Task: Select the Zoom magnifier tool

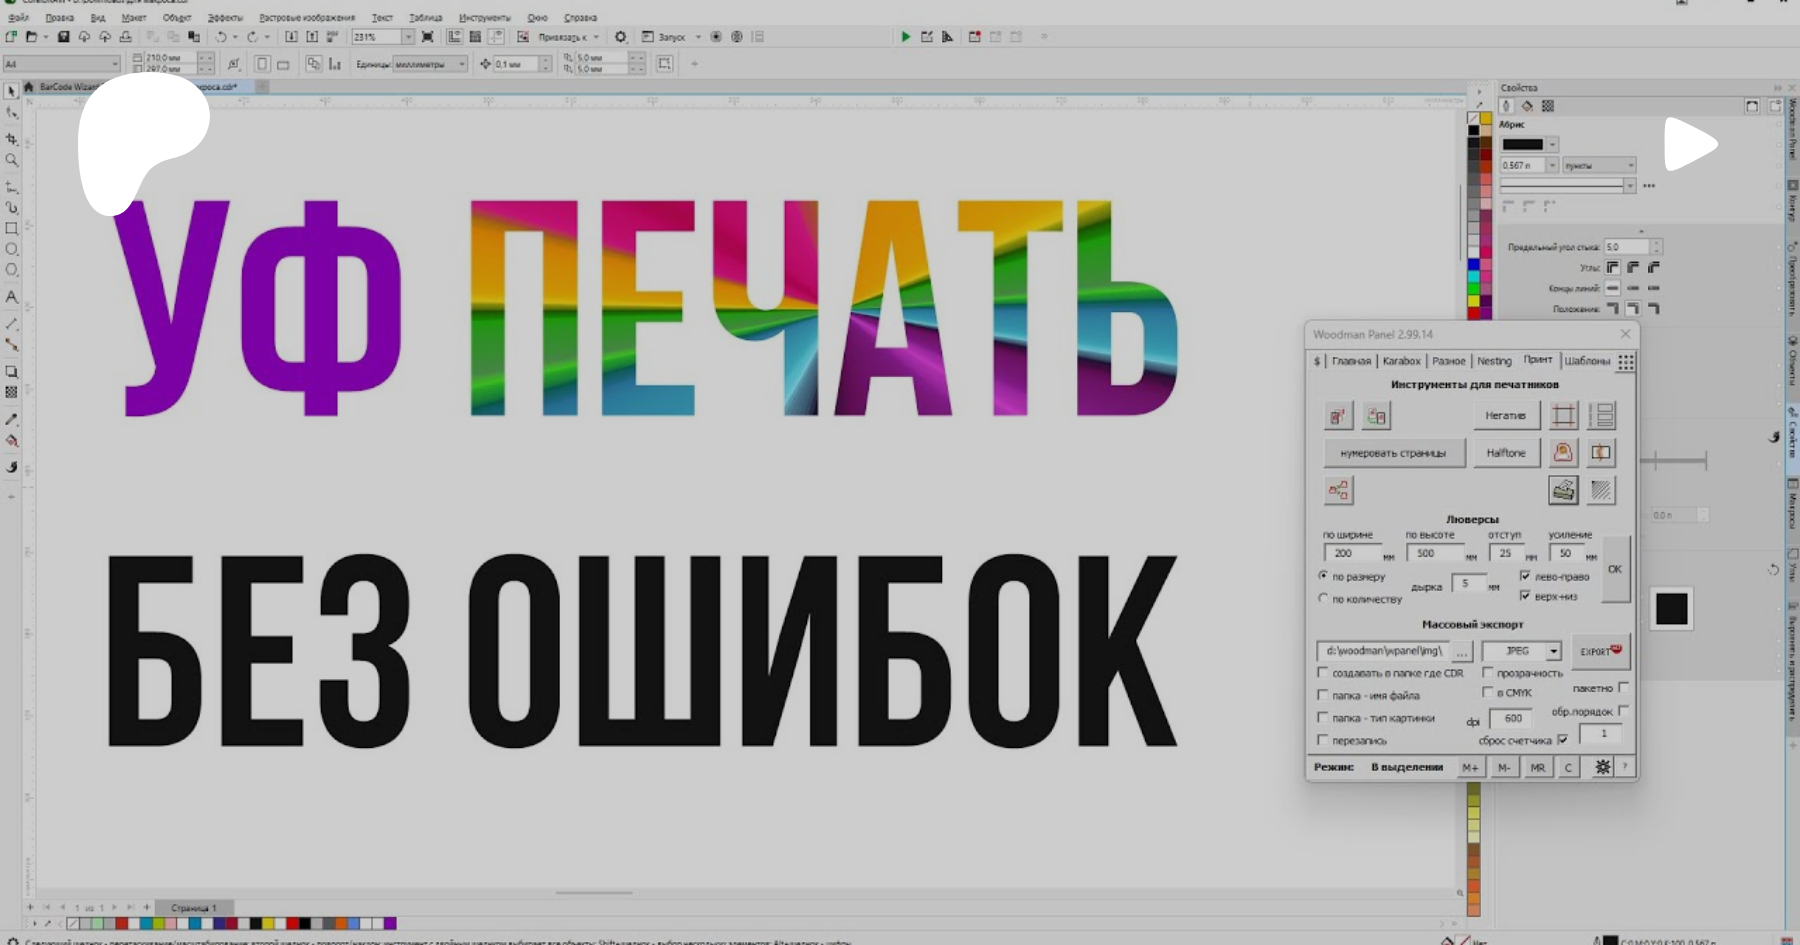Action: 12,160
